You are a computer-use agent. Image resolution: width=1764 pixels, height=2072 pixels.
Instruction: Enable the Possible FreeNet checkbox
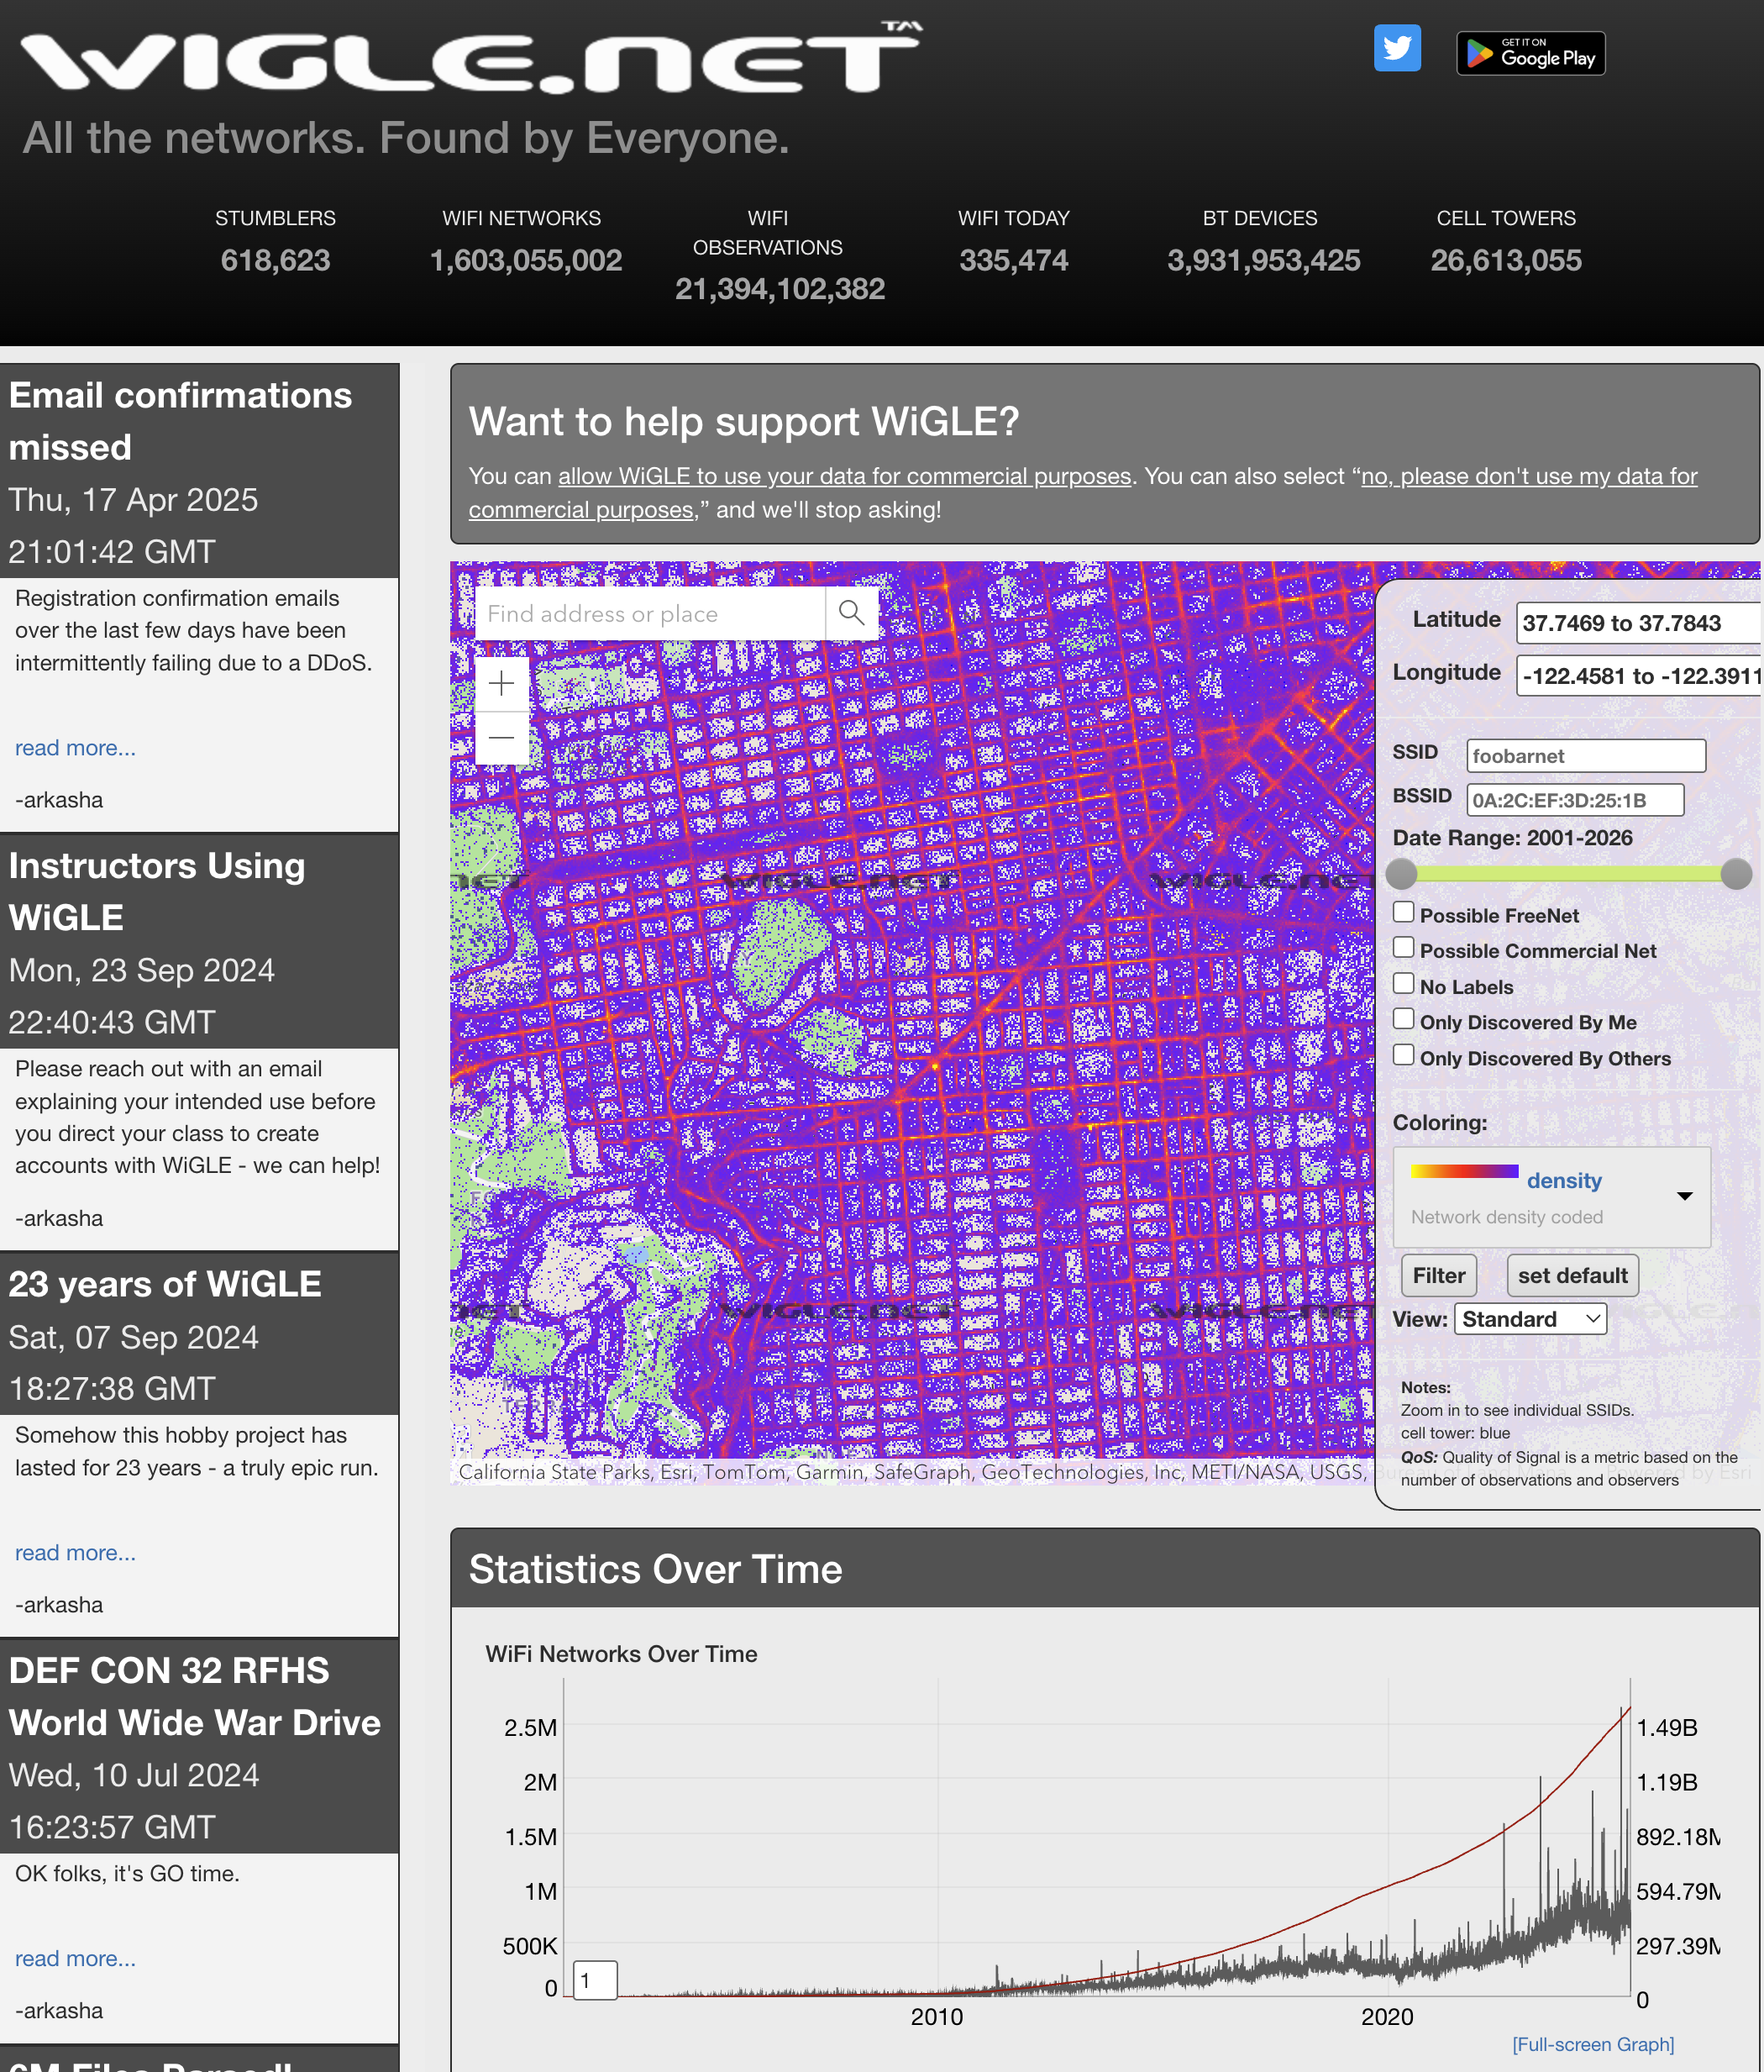[1403, 912]
